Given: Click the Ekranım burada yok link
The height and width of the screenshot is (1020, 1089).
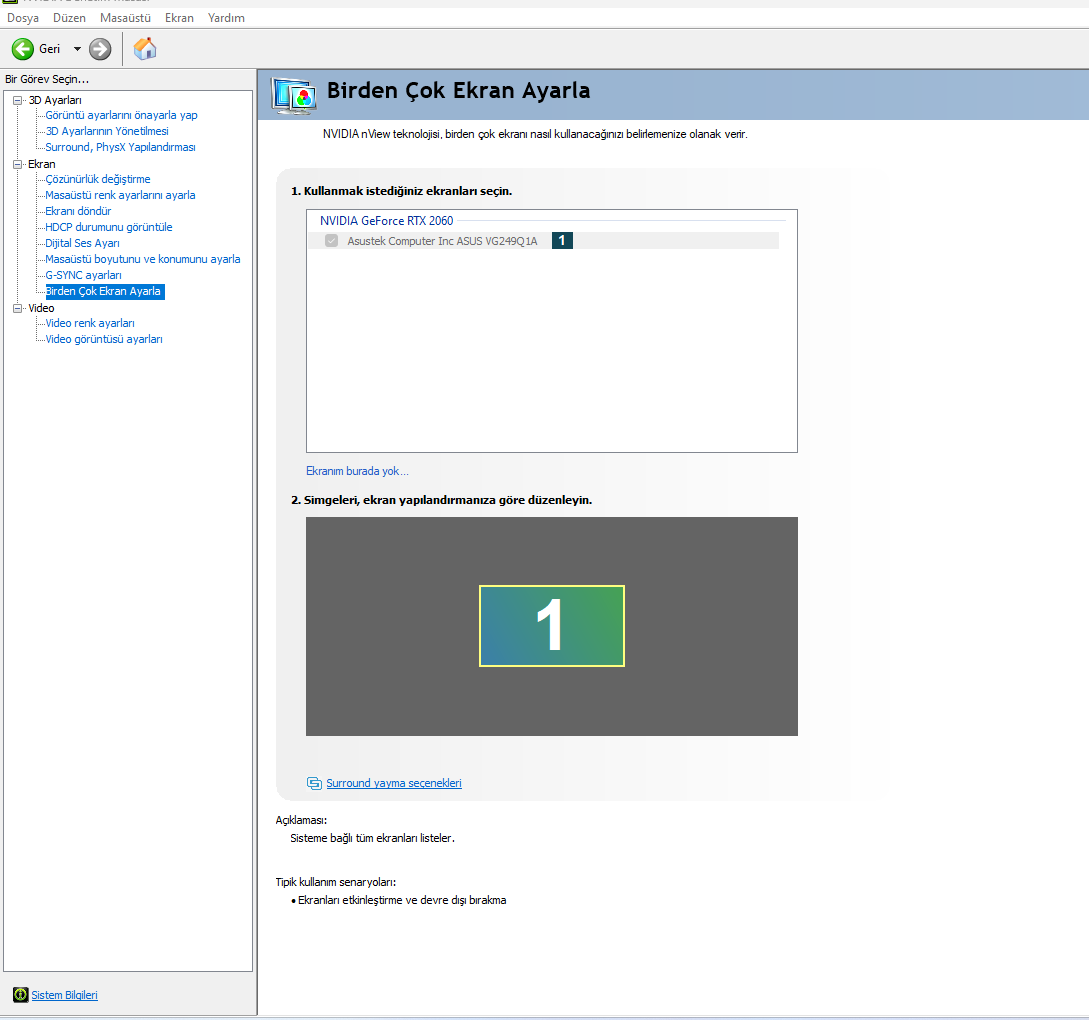Looking at the screenshot, I should coord(357,471).
